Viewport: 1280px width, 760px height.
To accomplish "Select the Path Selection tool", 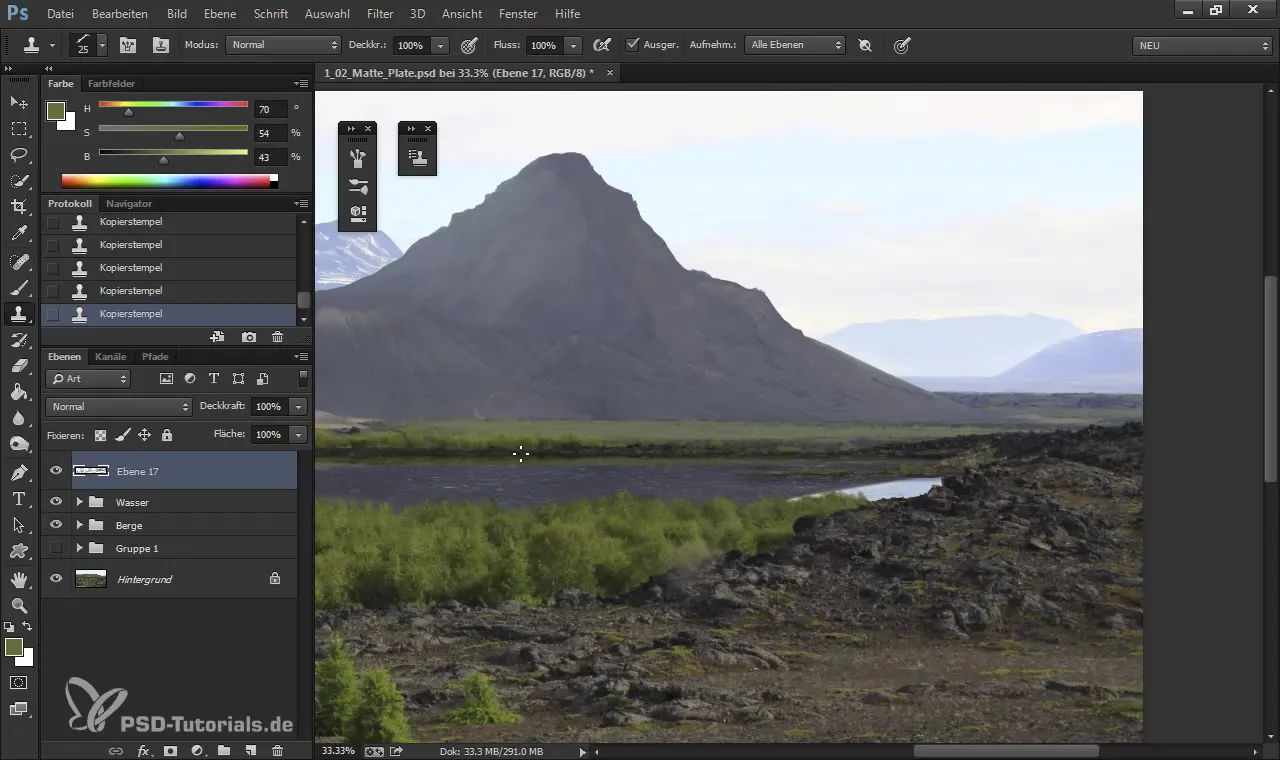I will 19,525.
